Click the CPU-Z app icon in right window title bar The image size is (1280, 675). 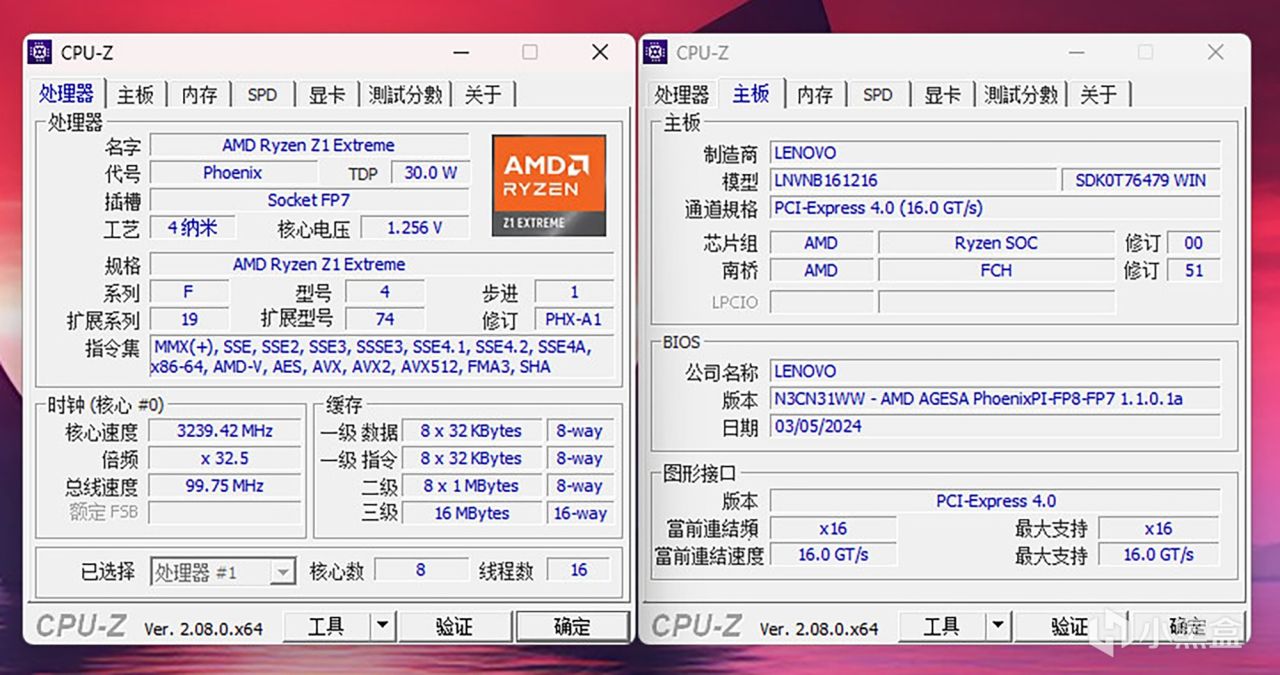pyautogui.click(x=655, y=52)
